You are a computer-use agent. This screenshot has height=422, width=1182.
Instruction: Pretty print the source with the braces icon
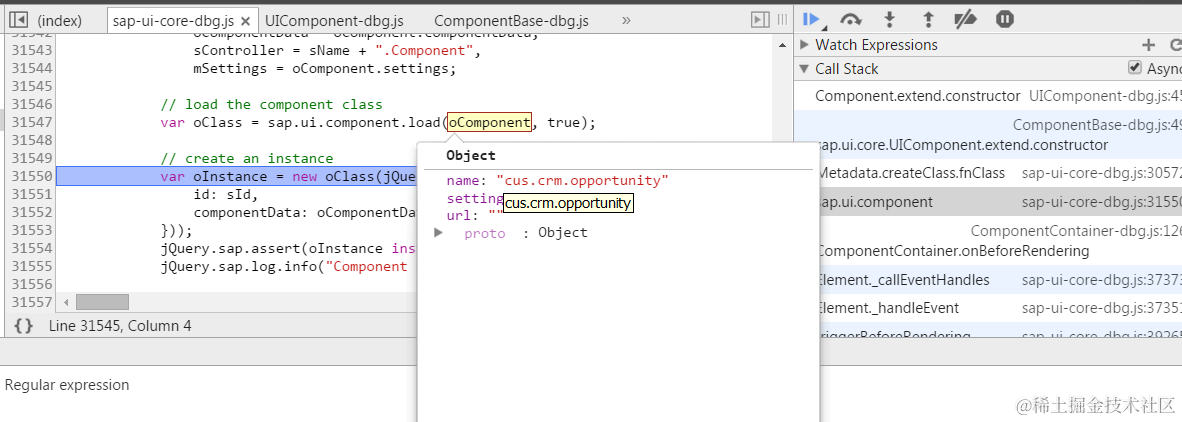(24, 326)
